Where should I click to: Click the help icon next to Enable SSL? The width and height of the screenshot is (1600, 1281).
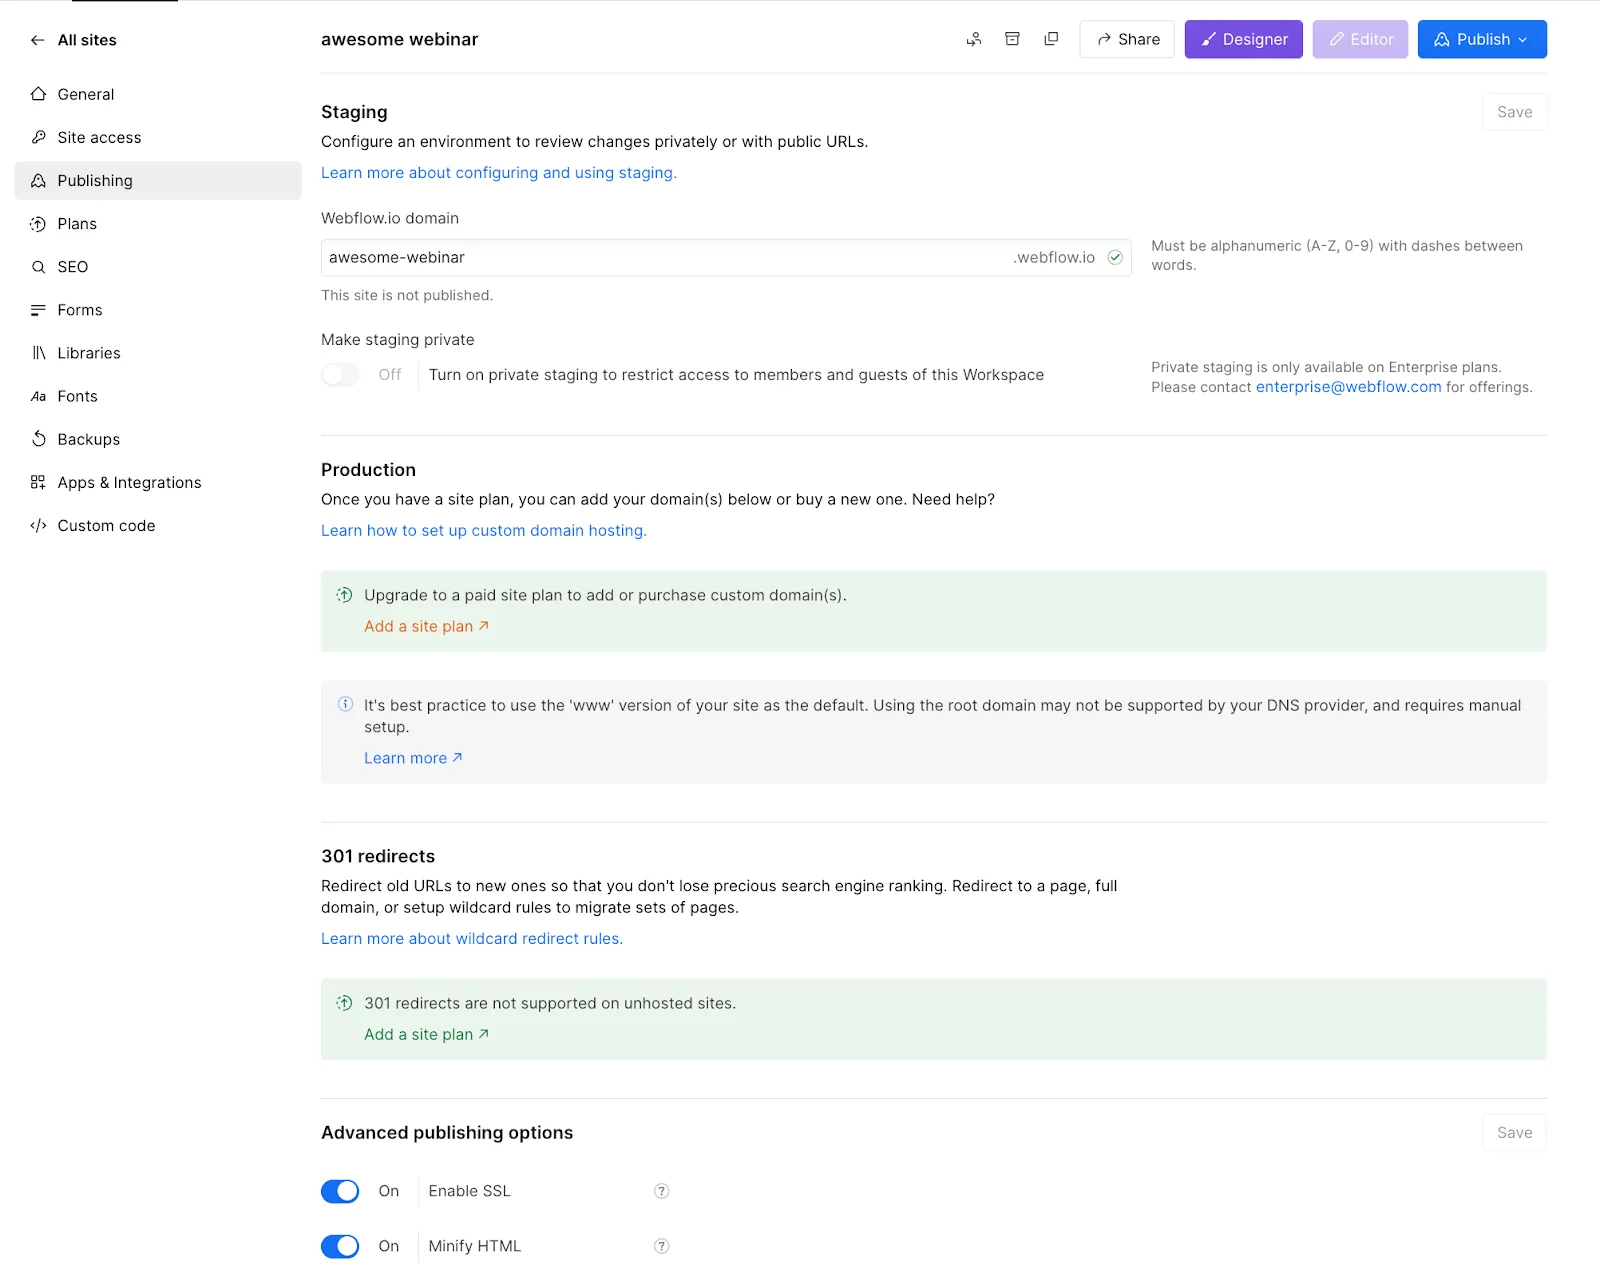(x=661, y=1191)
